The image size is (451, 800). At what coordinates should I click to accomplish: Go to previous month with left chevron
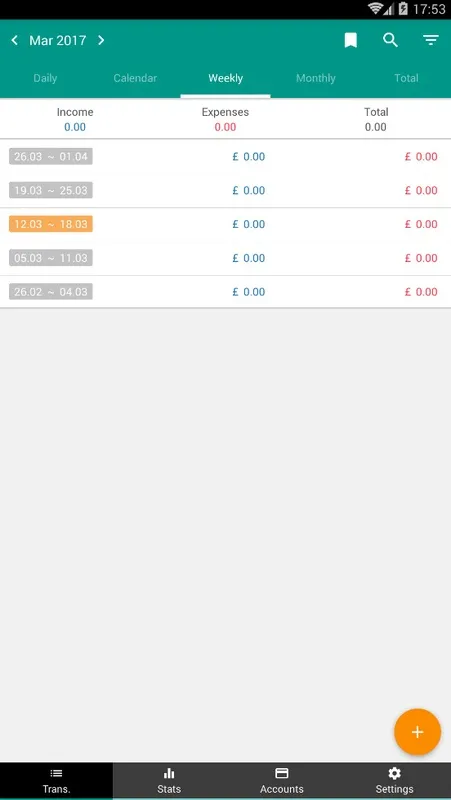point(15,40)
